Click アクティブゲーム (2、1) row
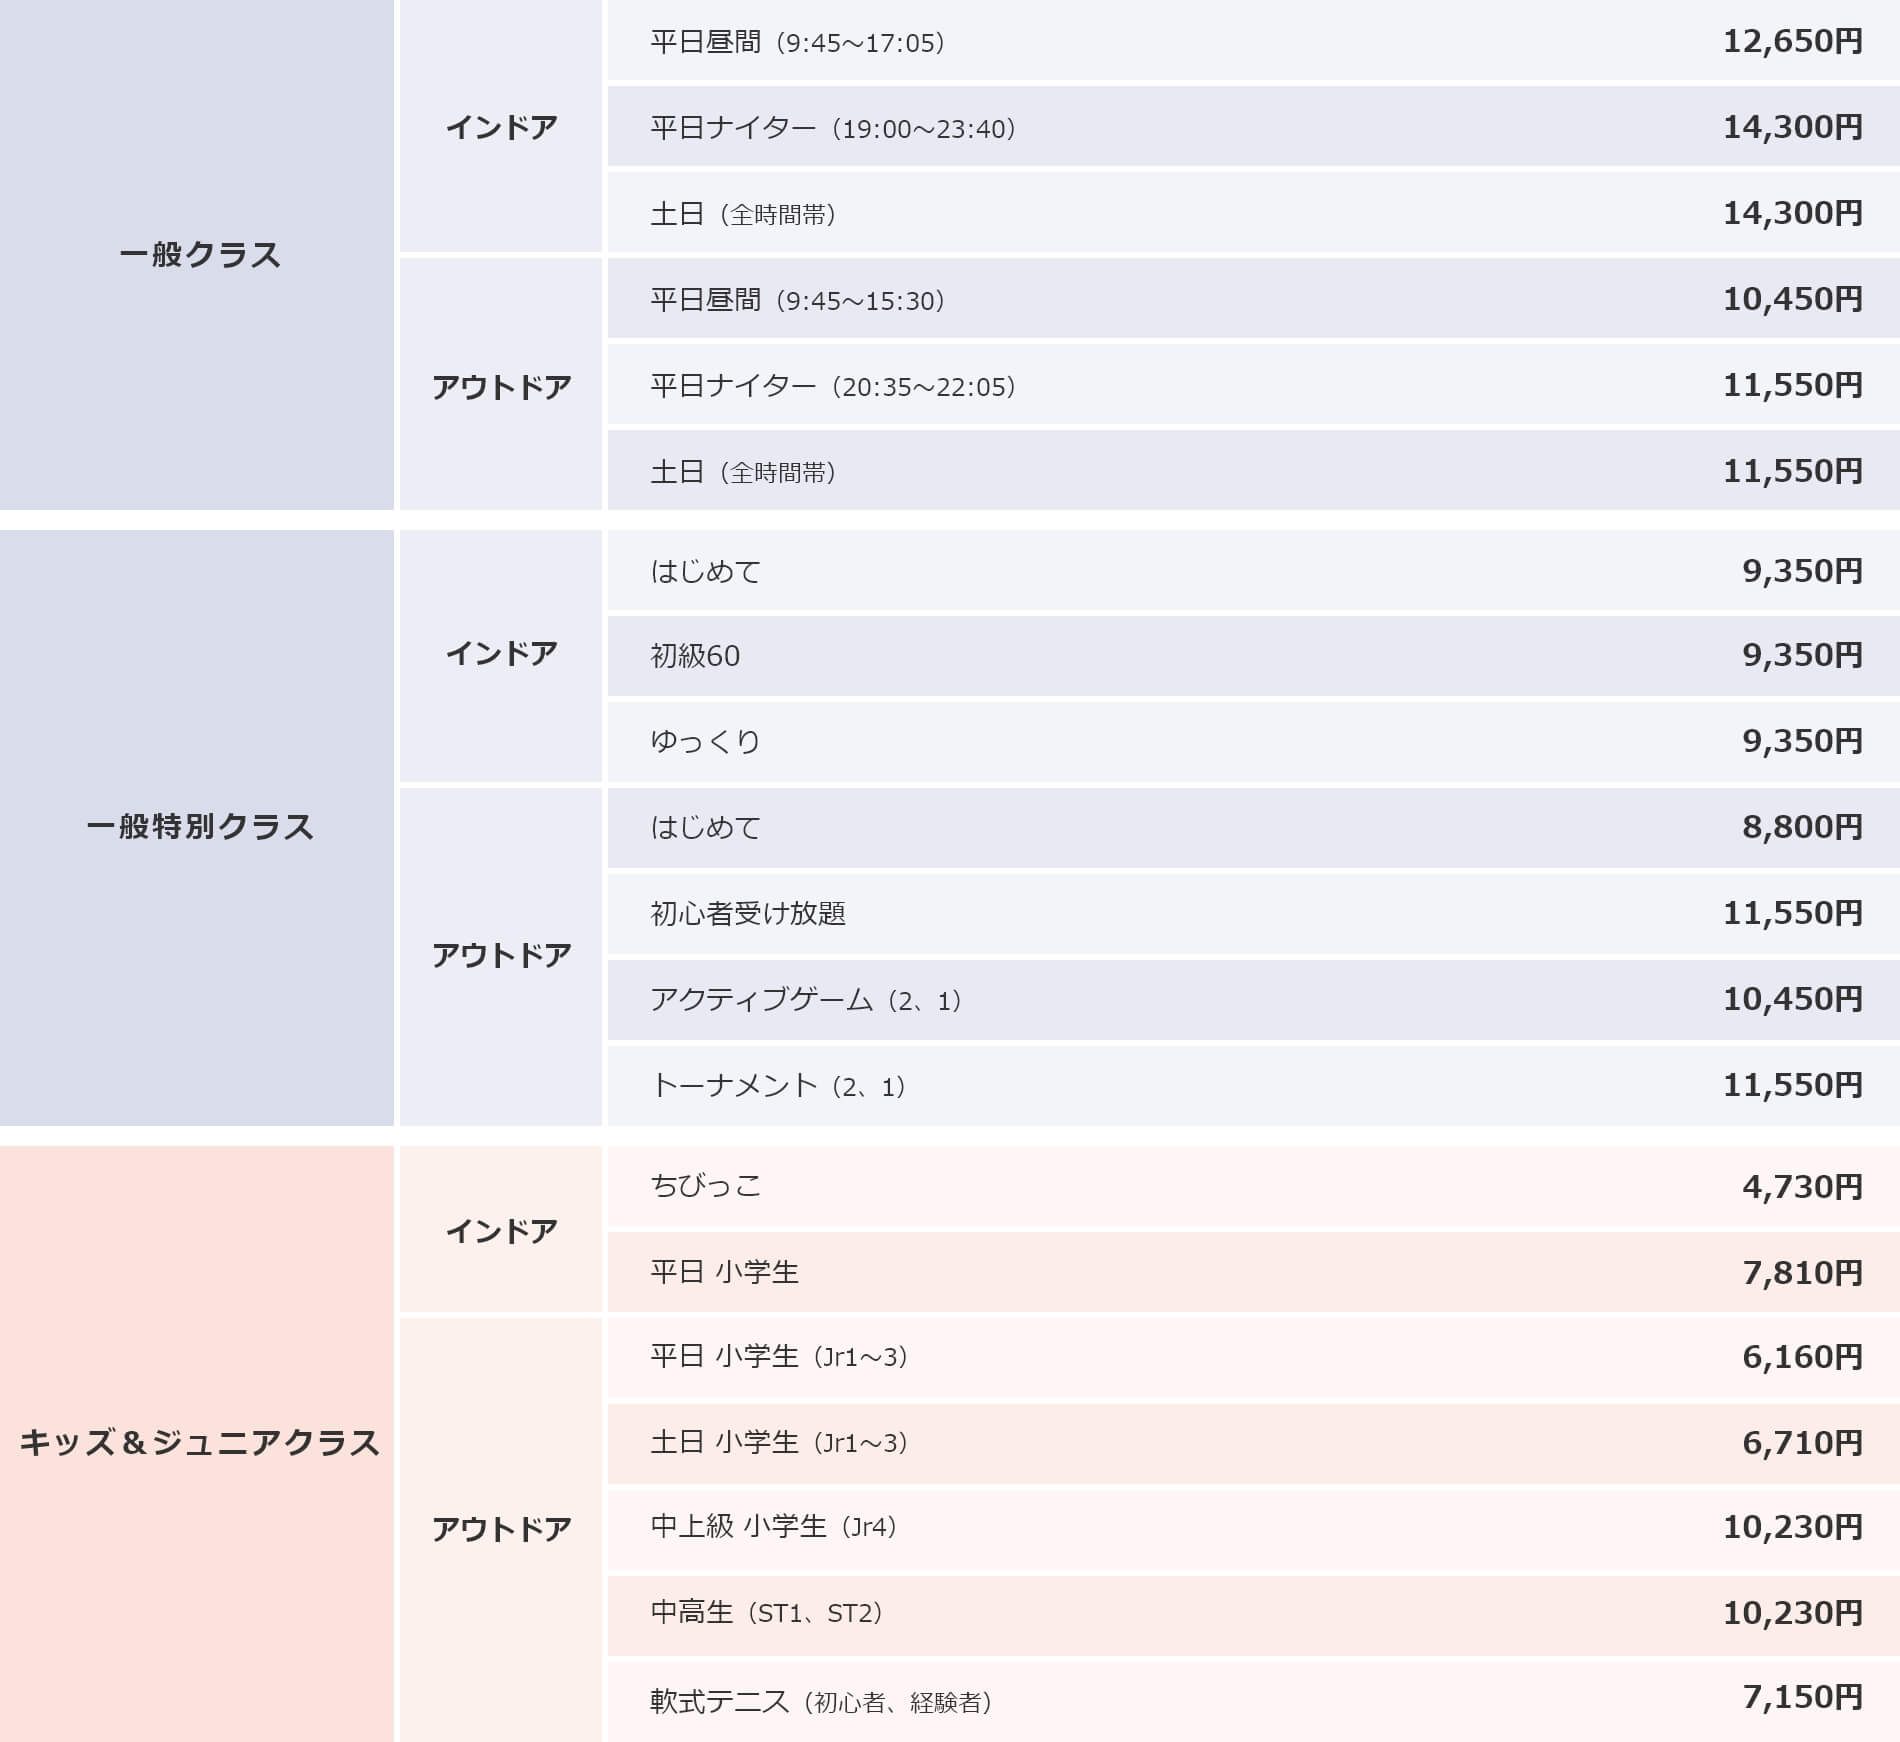 (805, 999)
